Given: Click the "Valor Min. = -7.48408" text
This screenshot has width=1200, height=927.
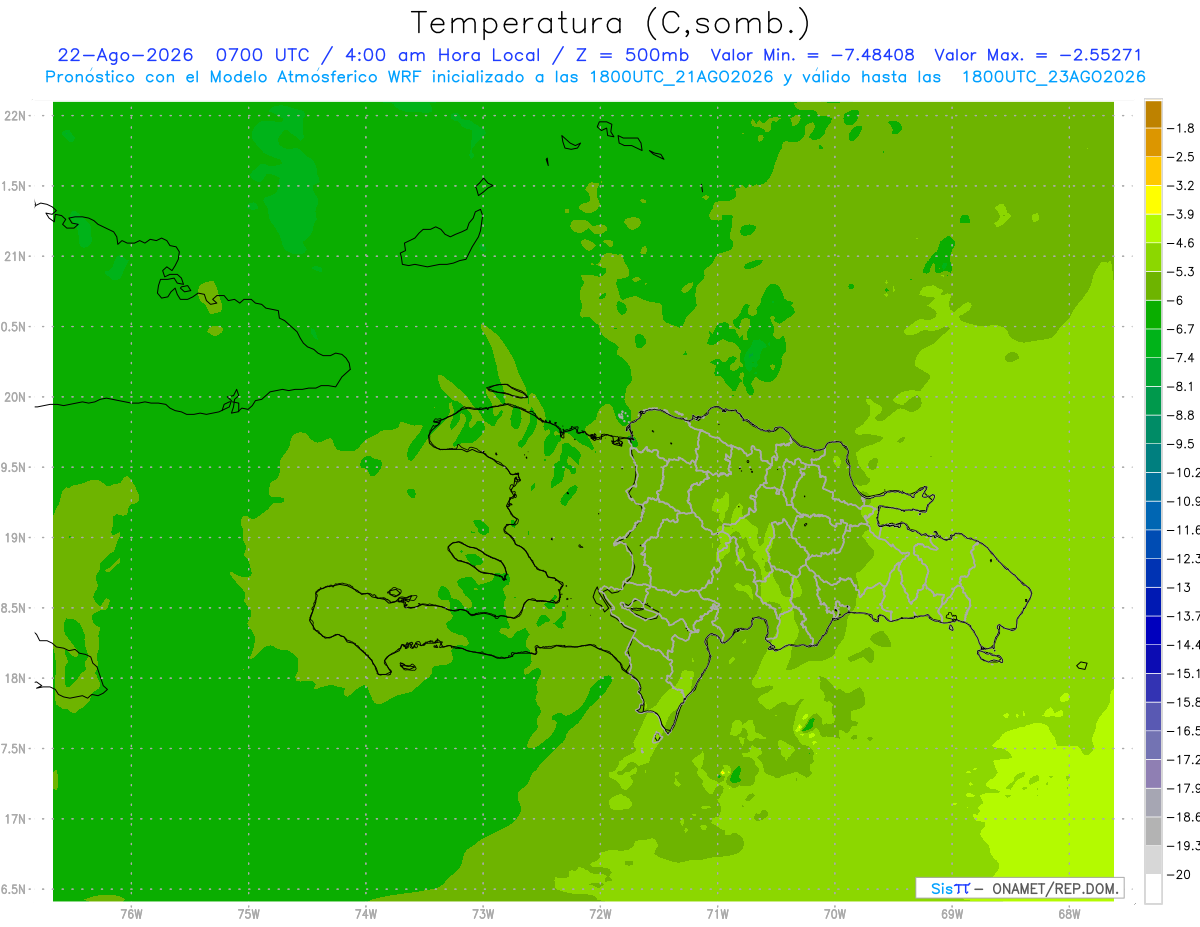Looking at the screenshot, I should tap(812, 55).
